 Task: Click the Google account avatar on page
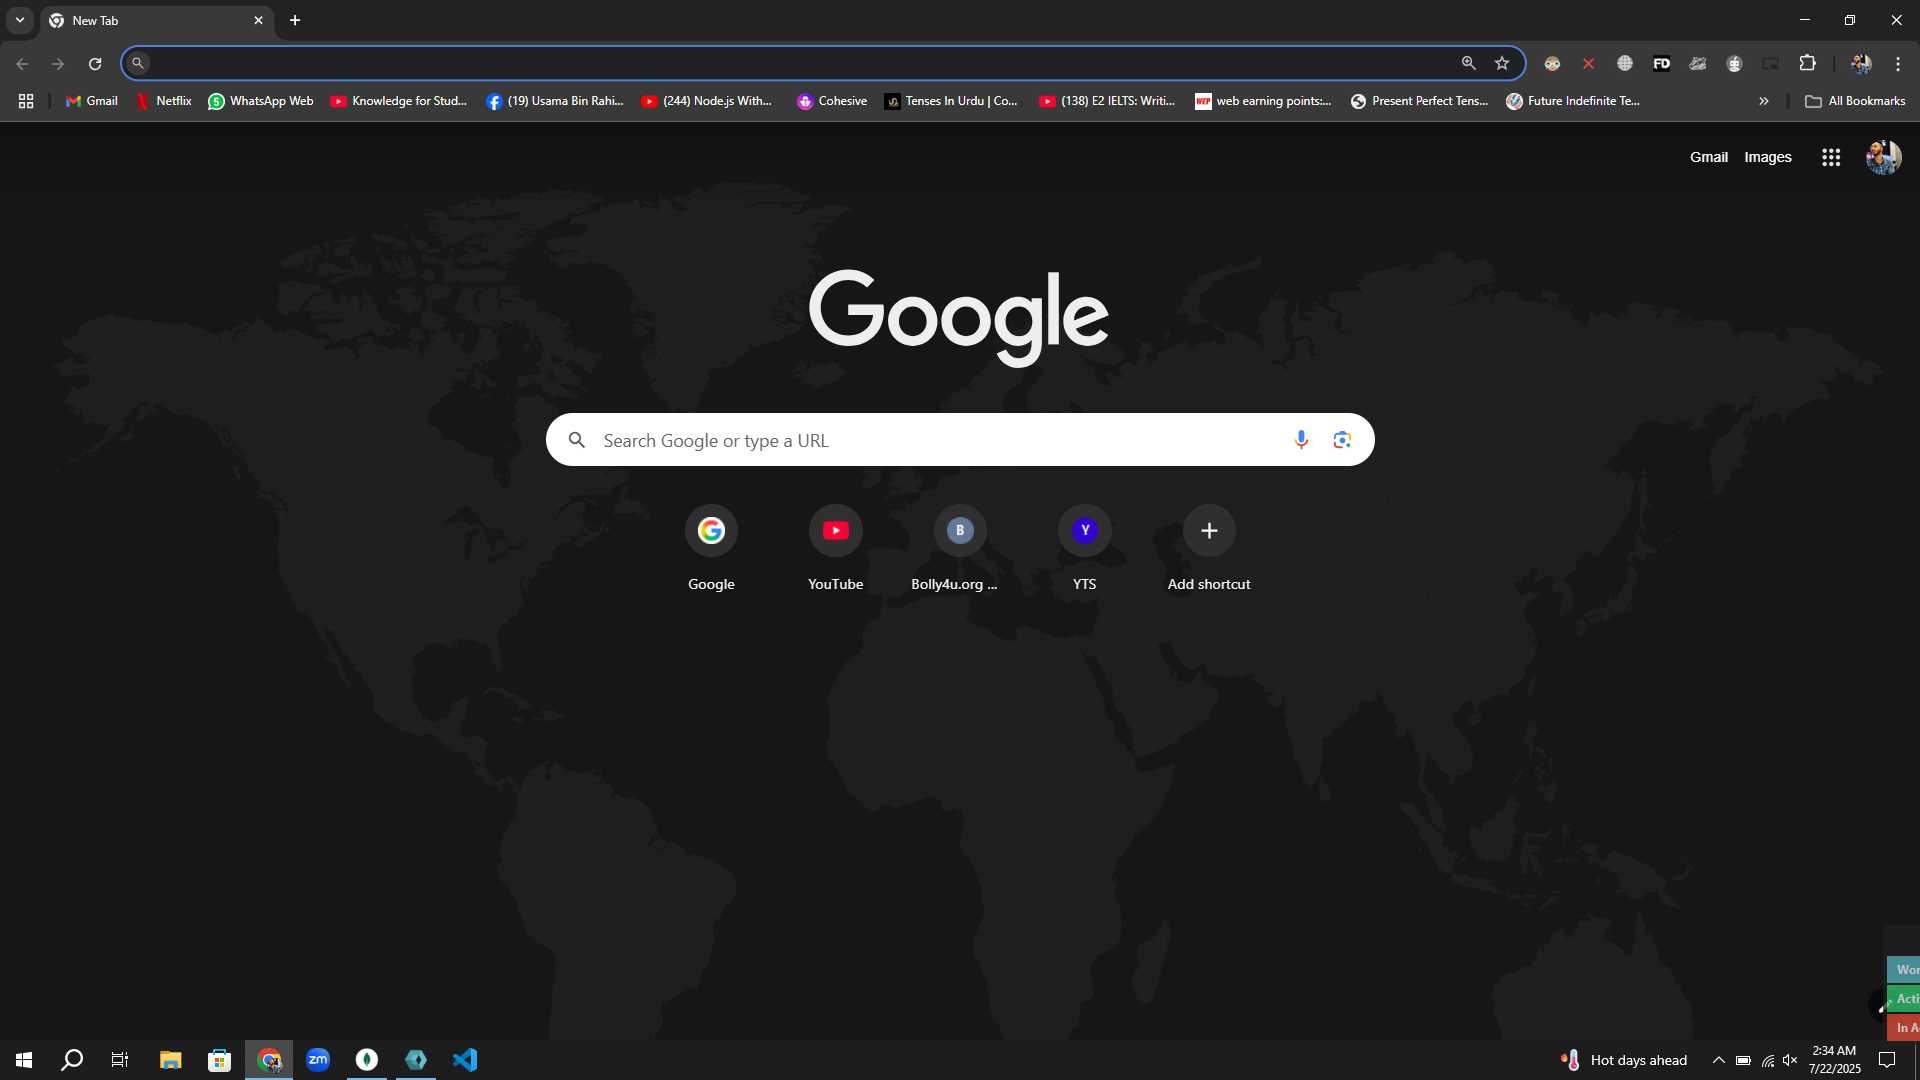point(1883,157)
